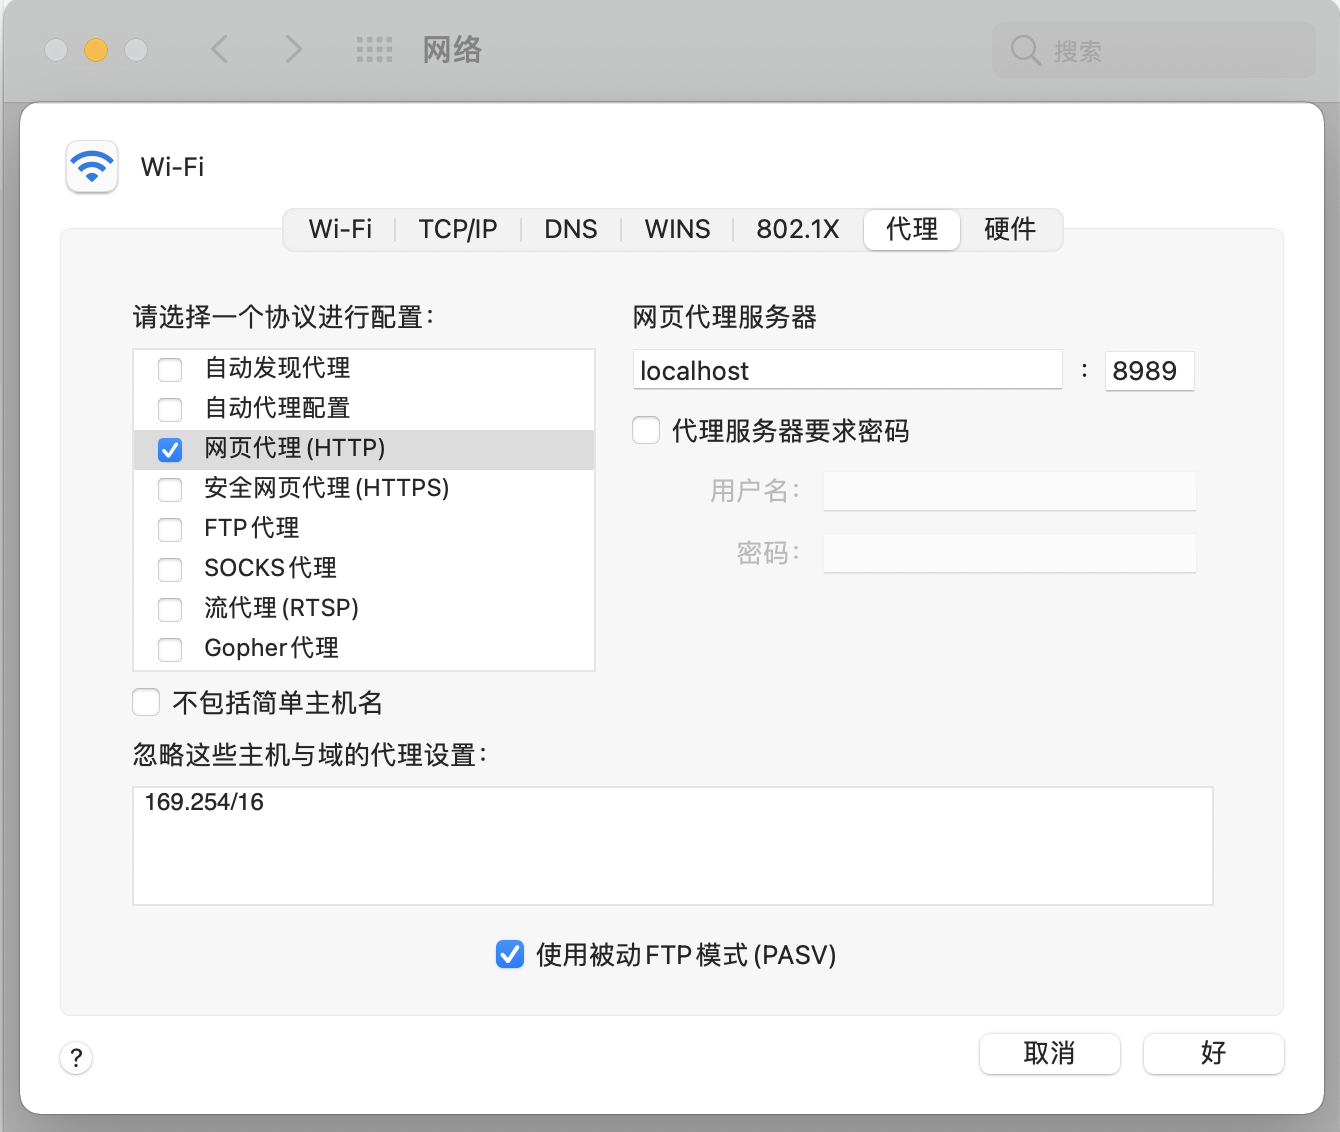
Task: Click the 用户名 input field
Action: (x=1010, y=491)
